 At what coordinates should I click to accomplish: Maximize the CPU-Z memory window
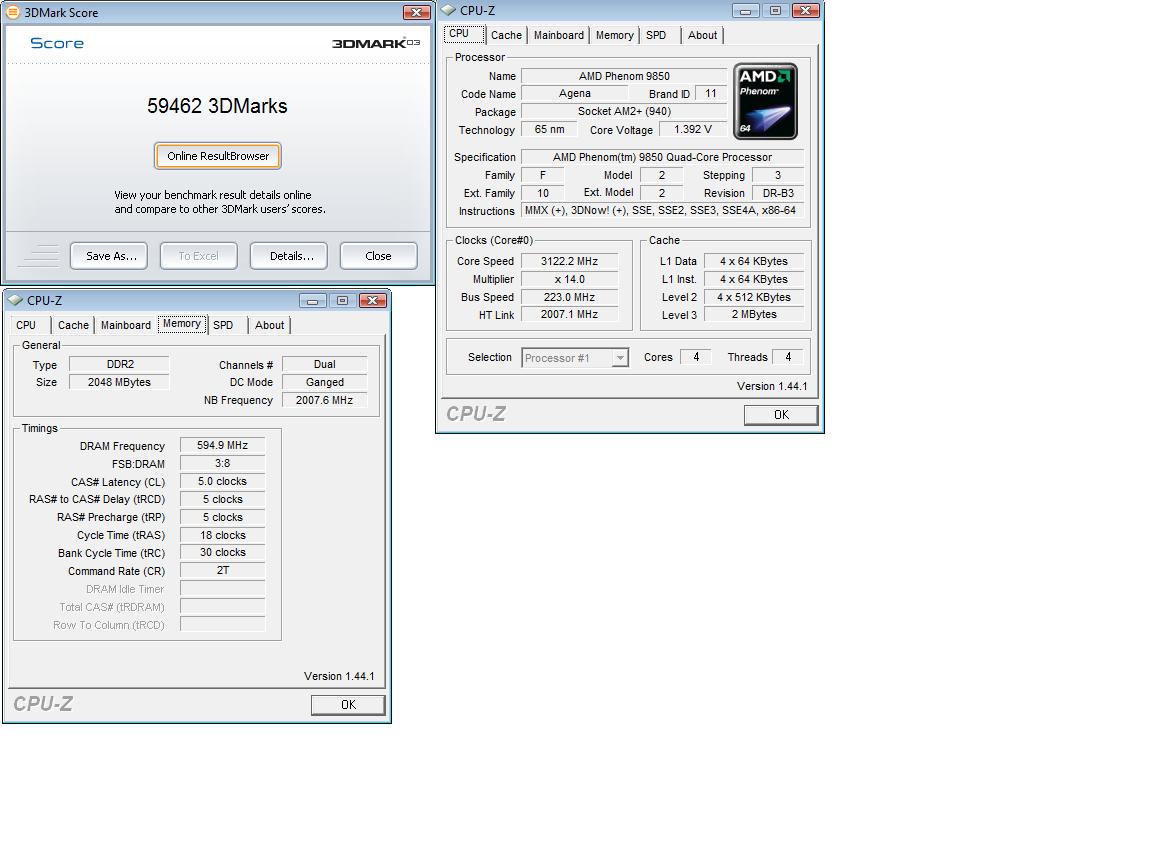pos(342,301)
